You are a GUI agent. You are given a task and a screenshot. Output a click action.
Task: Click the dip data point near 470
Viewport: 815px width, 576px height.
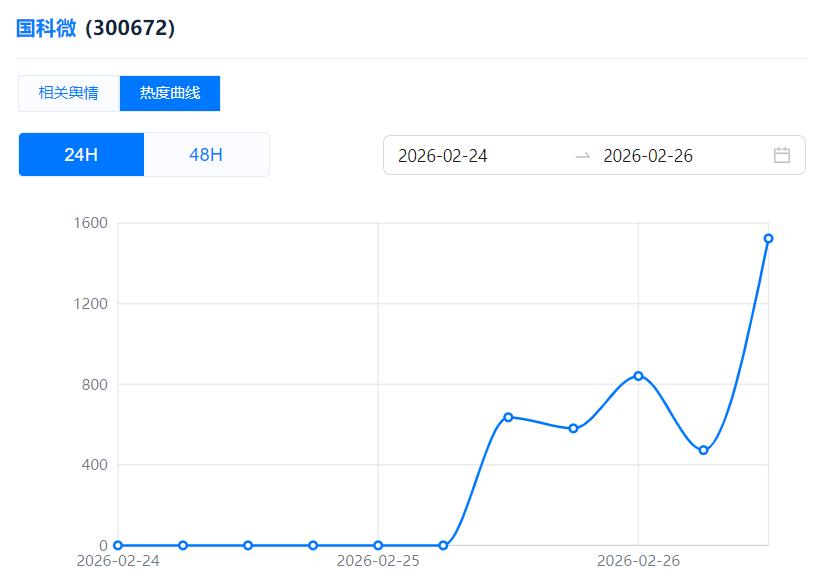pyautogui.click(x=703, y=450)
